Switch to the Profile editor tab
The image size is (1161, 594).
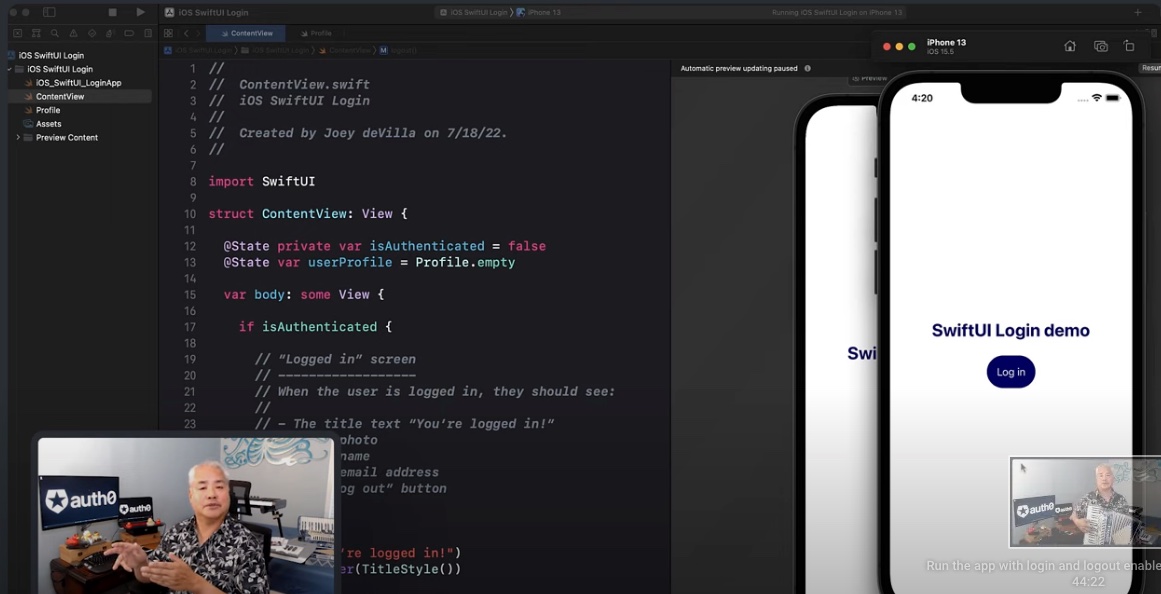316,33
